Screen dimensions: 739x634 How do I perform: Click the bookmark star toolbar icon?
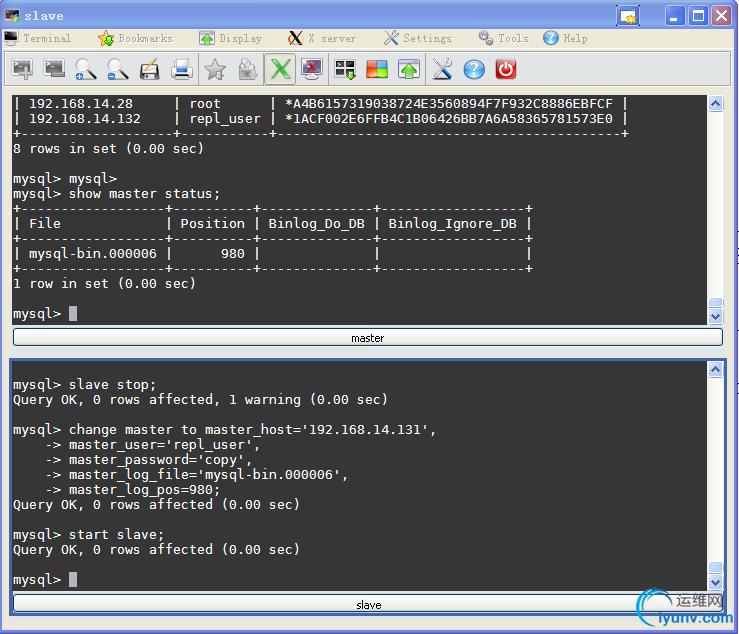[215, 69]
